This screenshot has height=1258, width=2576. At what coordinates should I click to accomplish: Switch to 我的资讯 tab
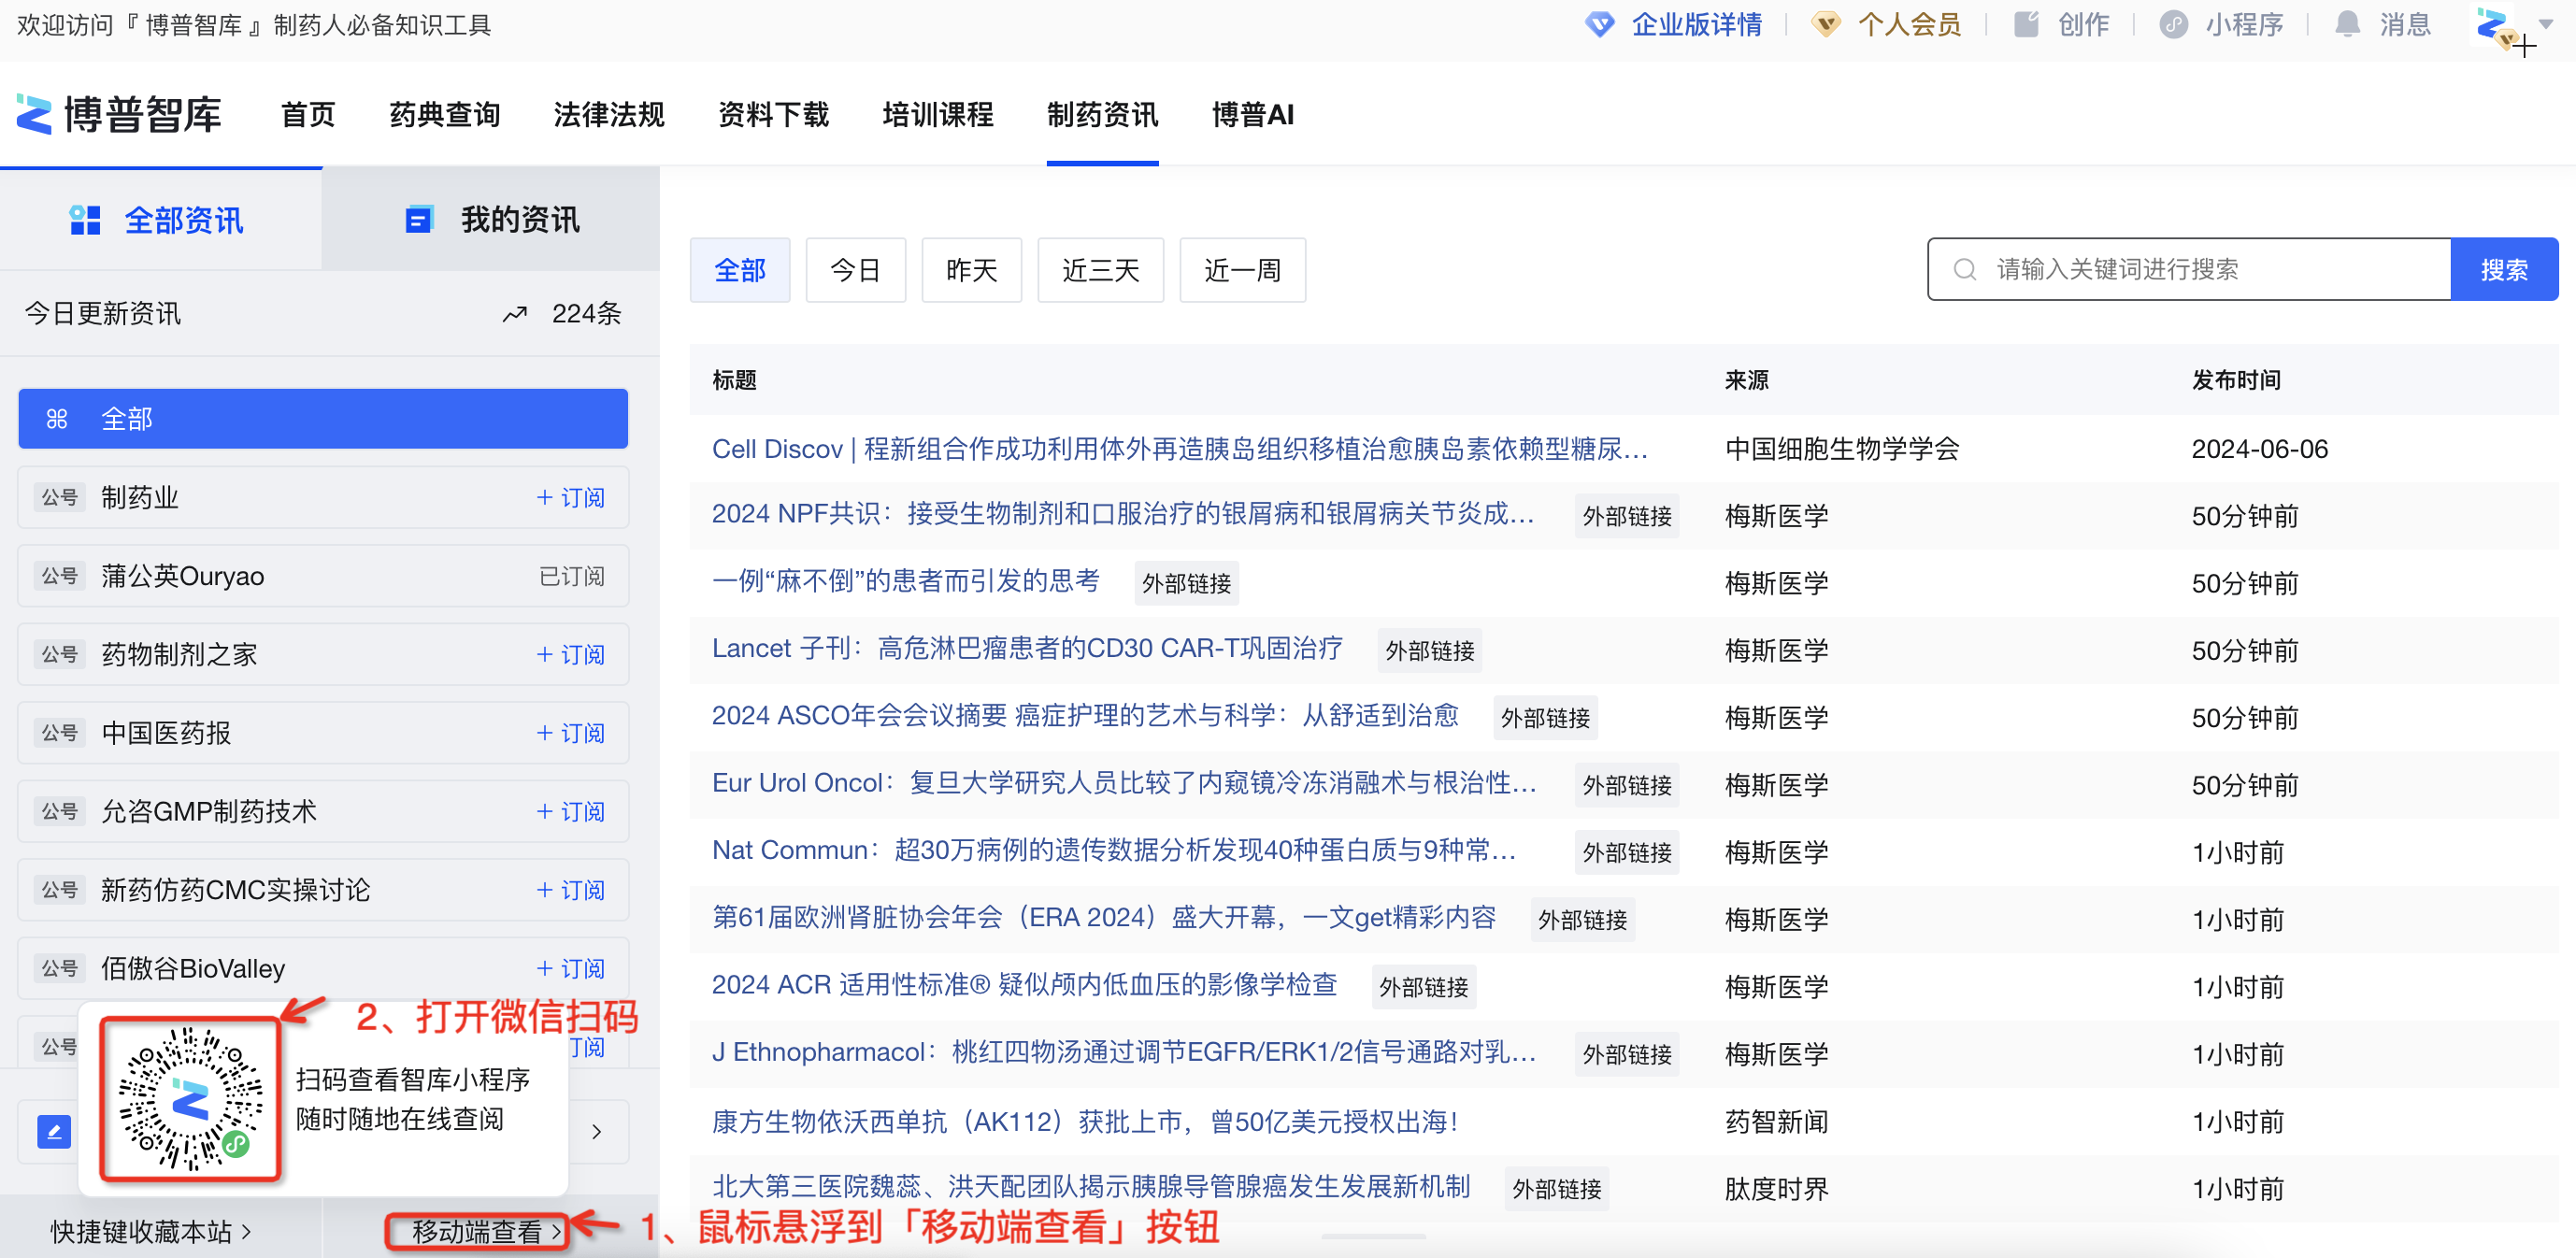click(491, 220)
